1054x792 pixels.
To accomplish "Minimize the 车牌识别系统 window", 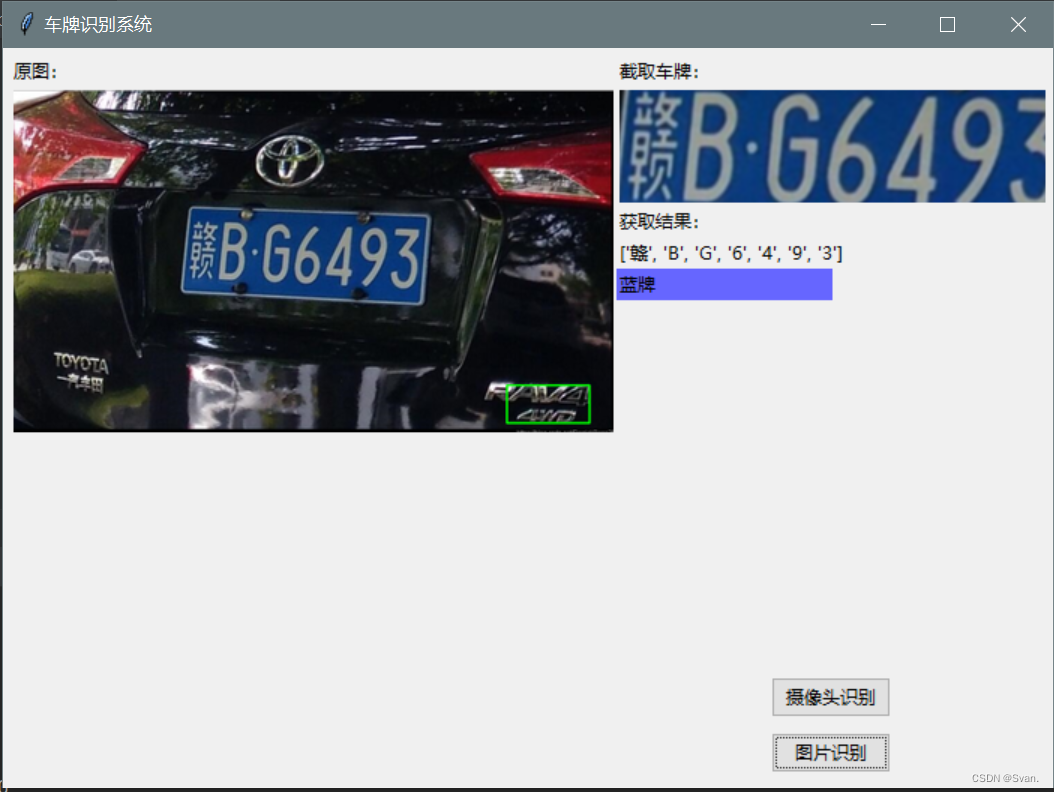I will pyautogui.click(x=878, y=24).
